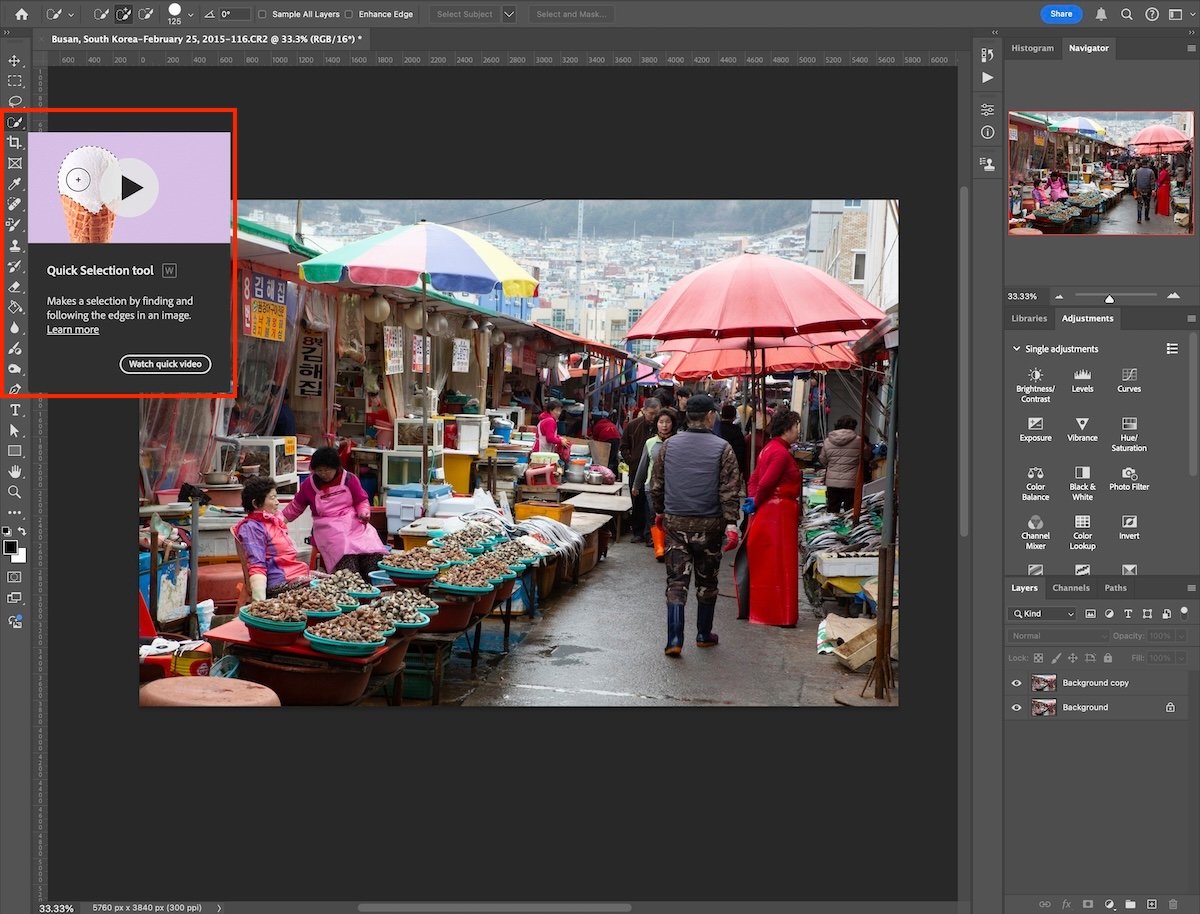
Task: Click the Watch quick video button
Action: pos(165,364)
